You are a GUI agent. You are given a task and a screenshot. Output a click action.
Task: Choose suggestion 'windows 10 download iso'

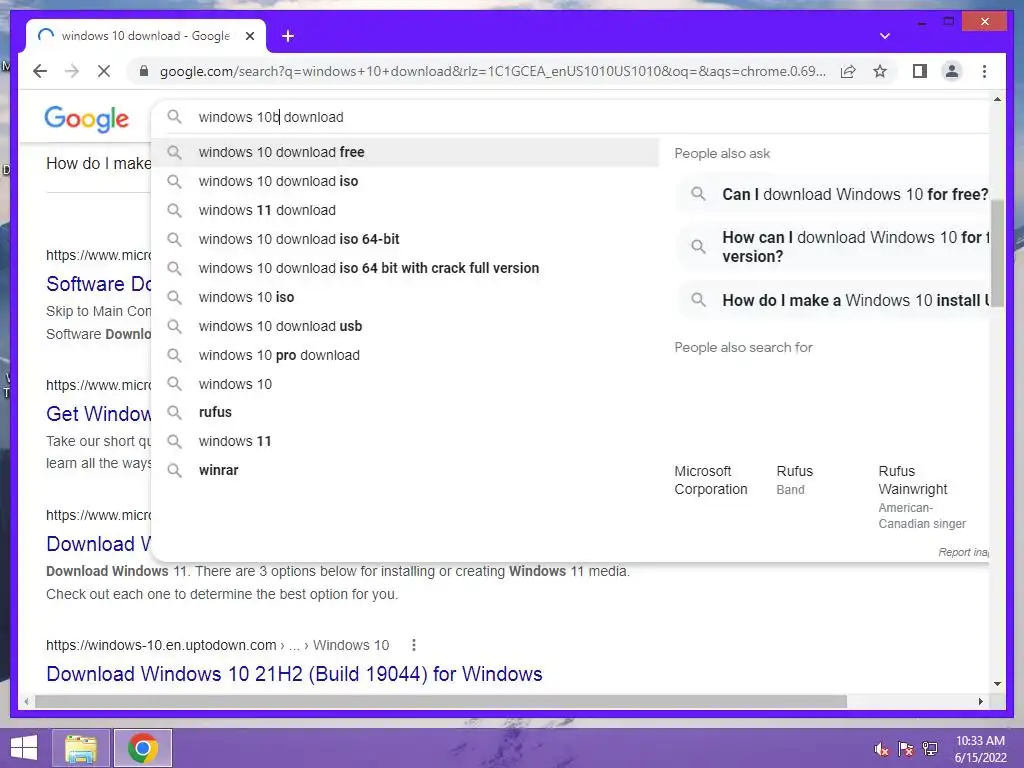(x=405, y=181)
